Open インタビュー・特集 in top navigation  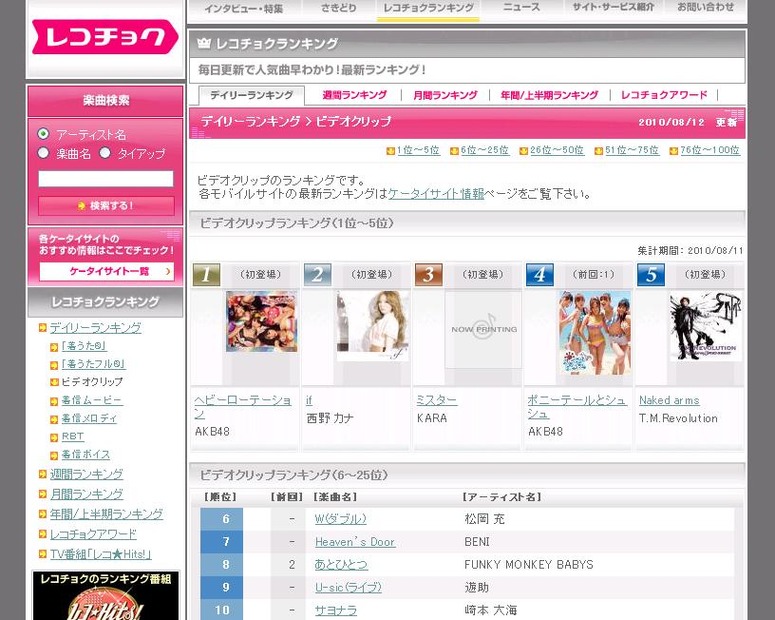click(244, 8)
